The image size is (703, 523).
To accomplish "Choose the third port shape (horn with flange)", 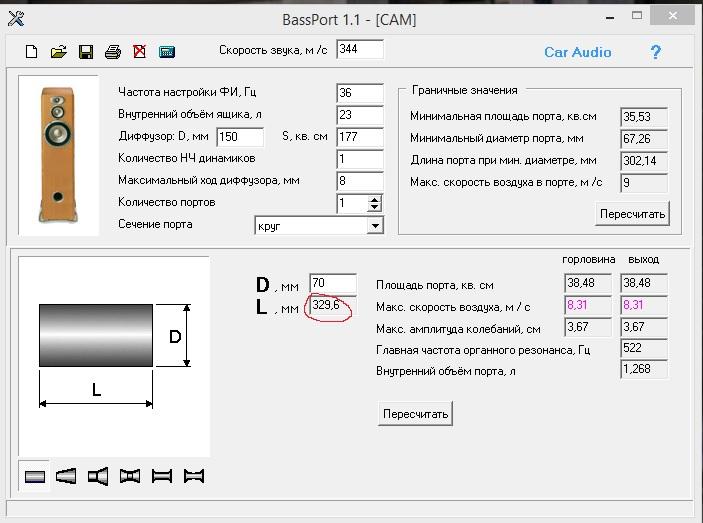I will pyautogui.click(x=98, y=476).
